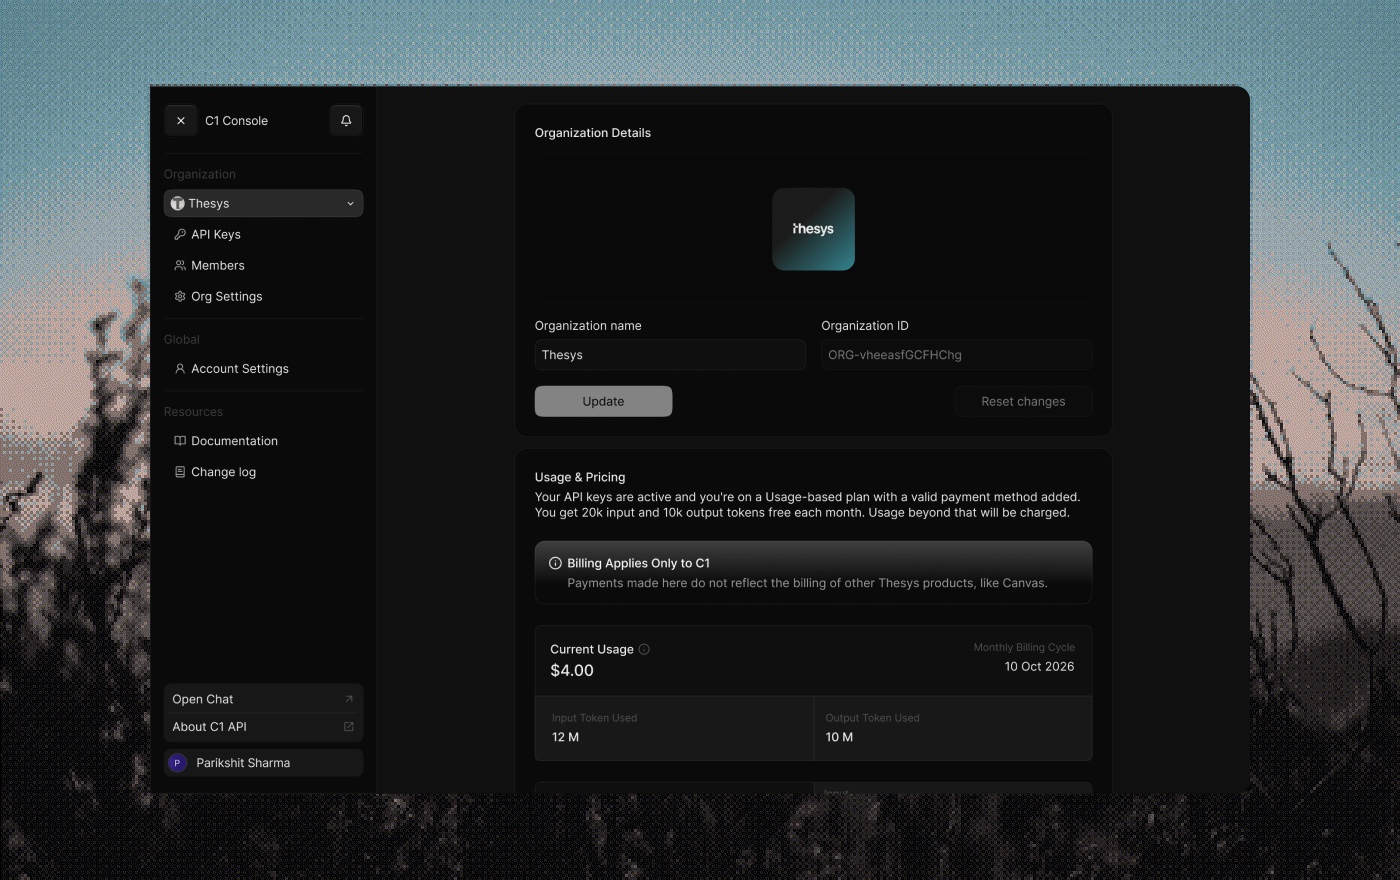Click the Thesys organization avatar icon

click(178, 203)
